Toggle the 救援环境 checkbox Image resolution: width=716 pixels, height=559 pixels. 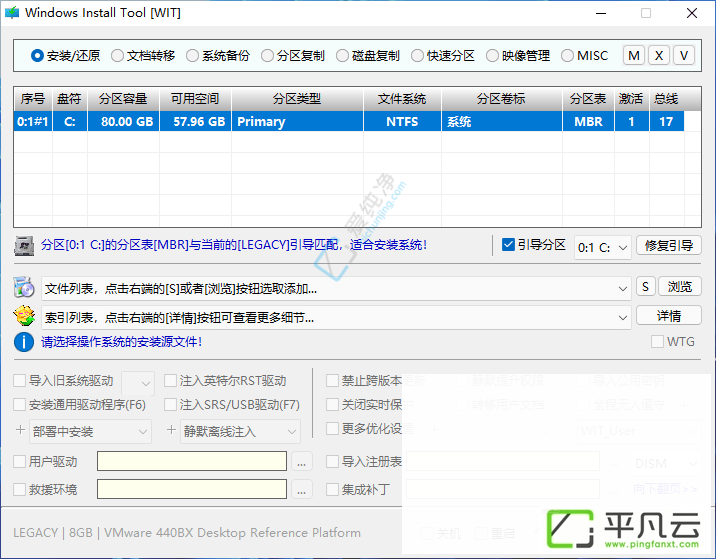20,490
